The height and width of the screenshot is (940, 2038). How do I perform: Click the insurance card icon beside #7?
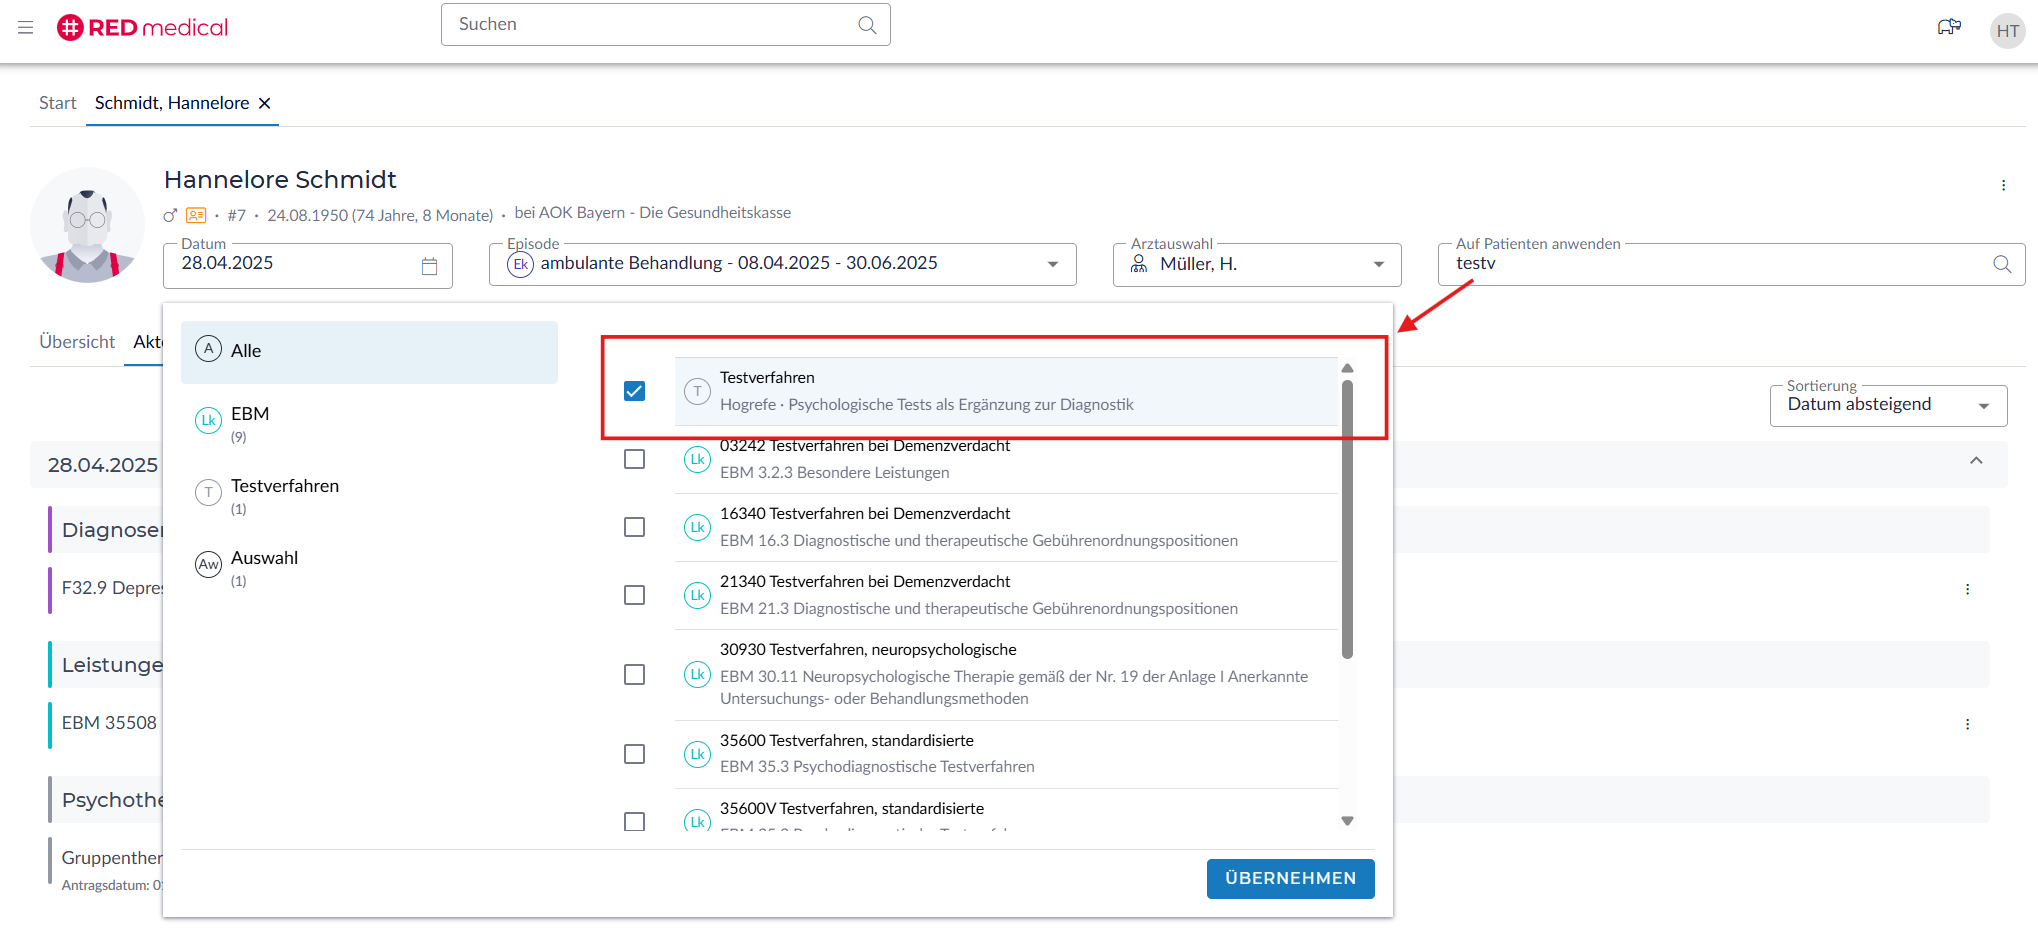[196, 215]
